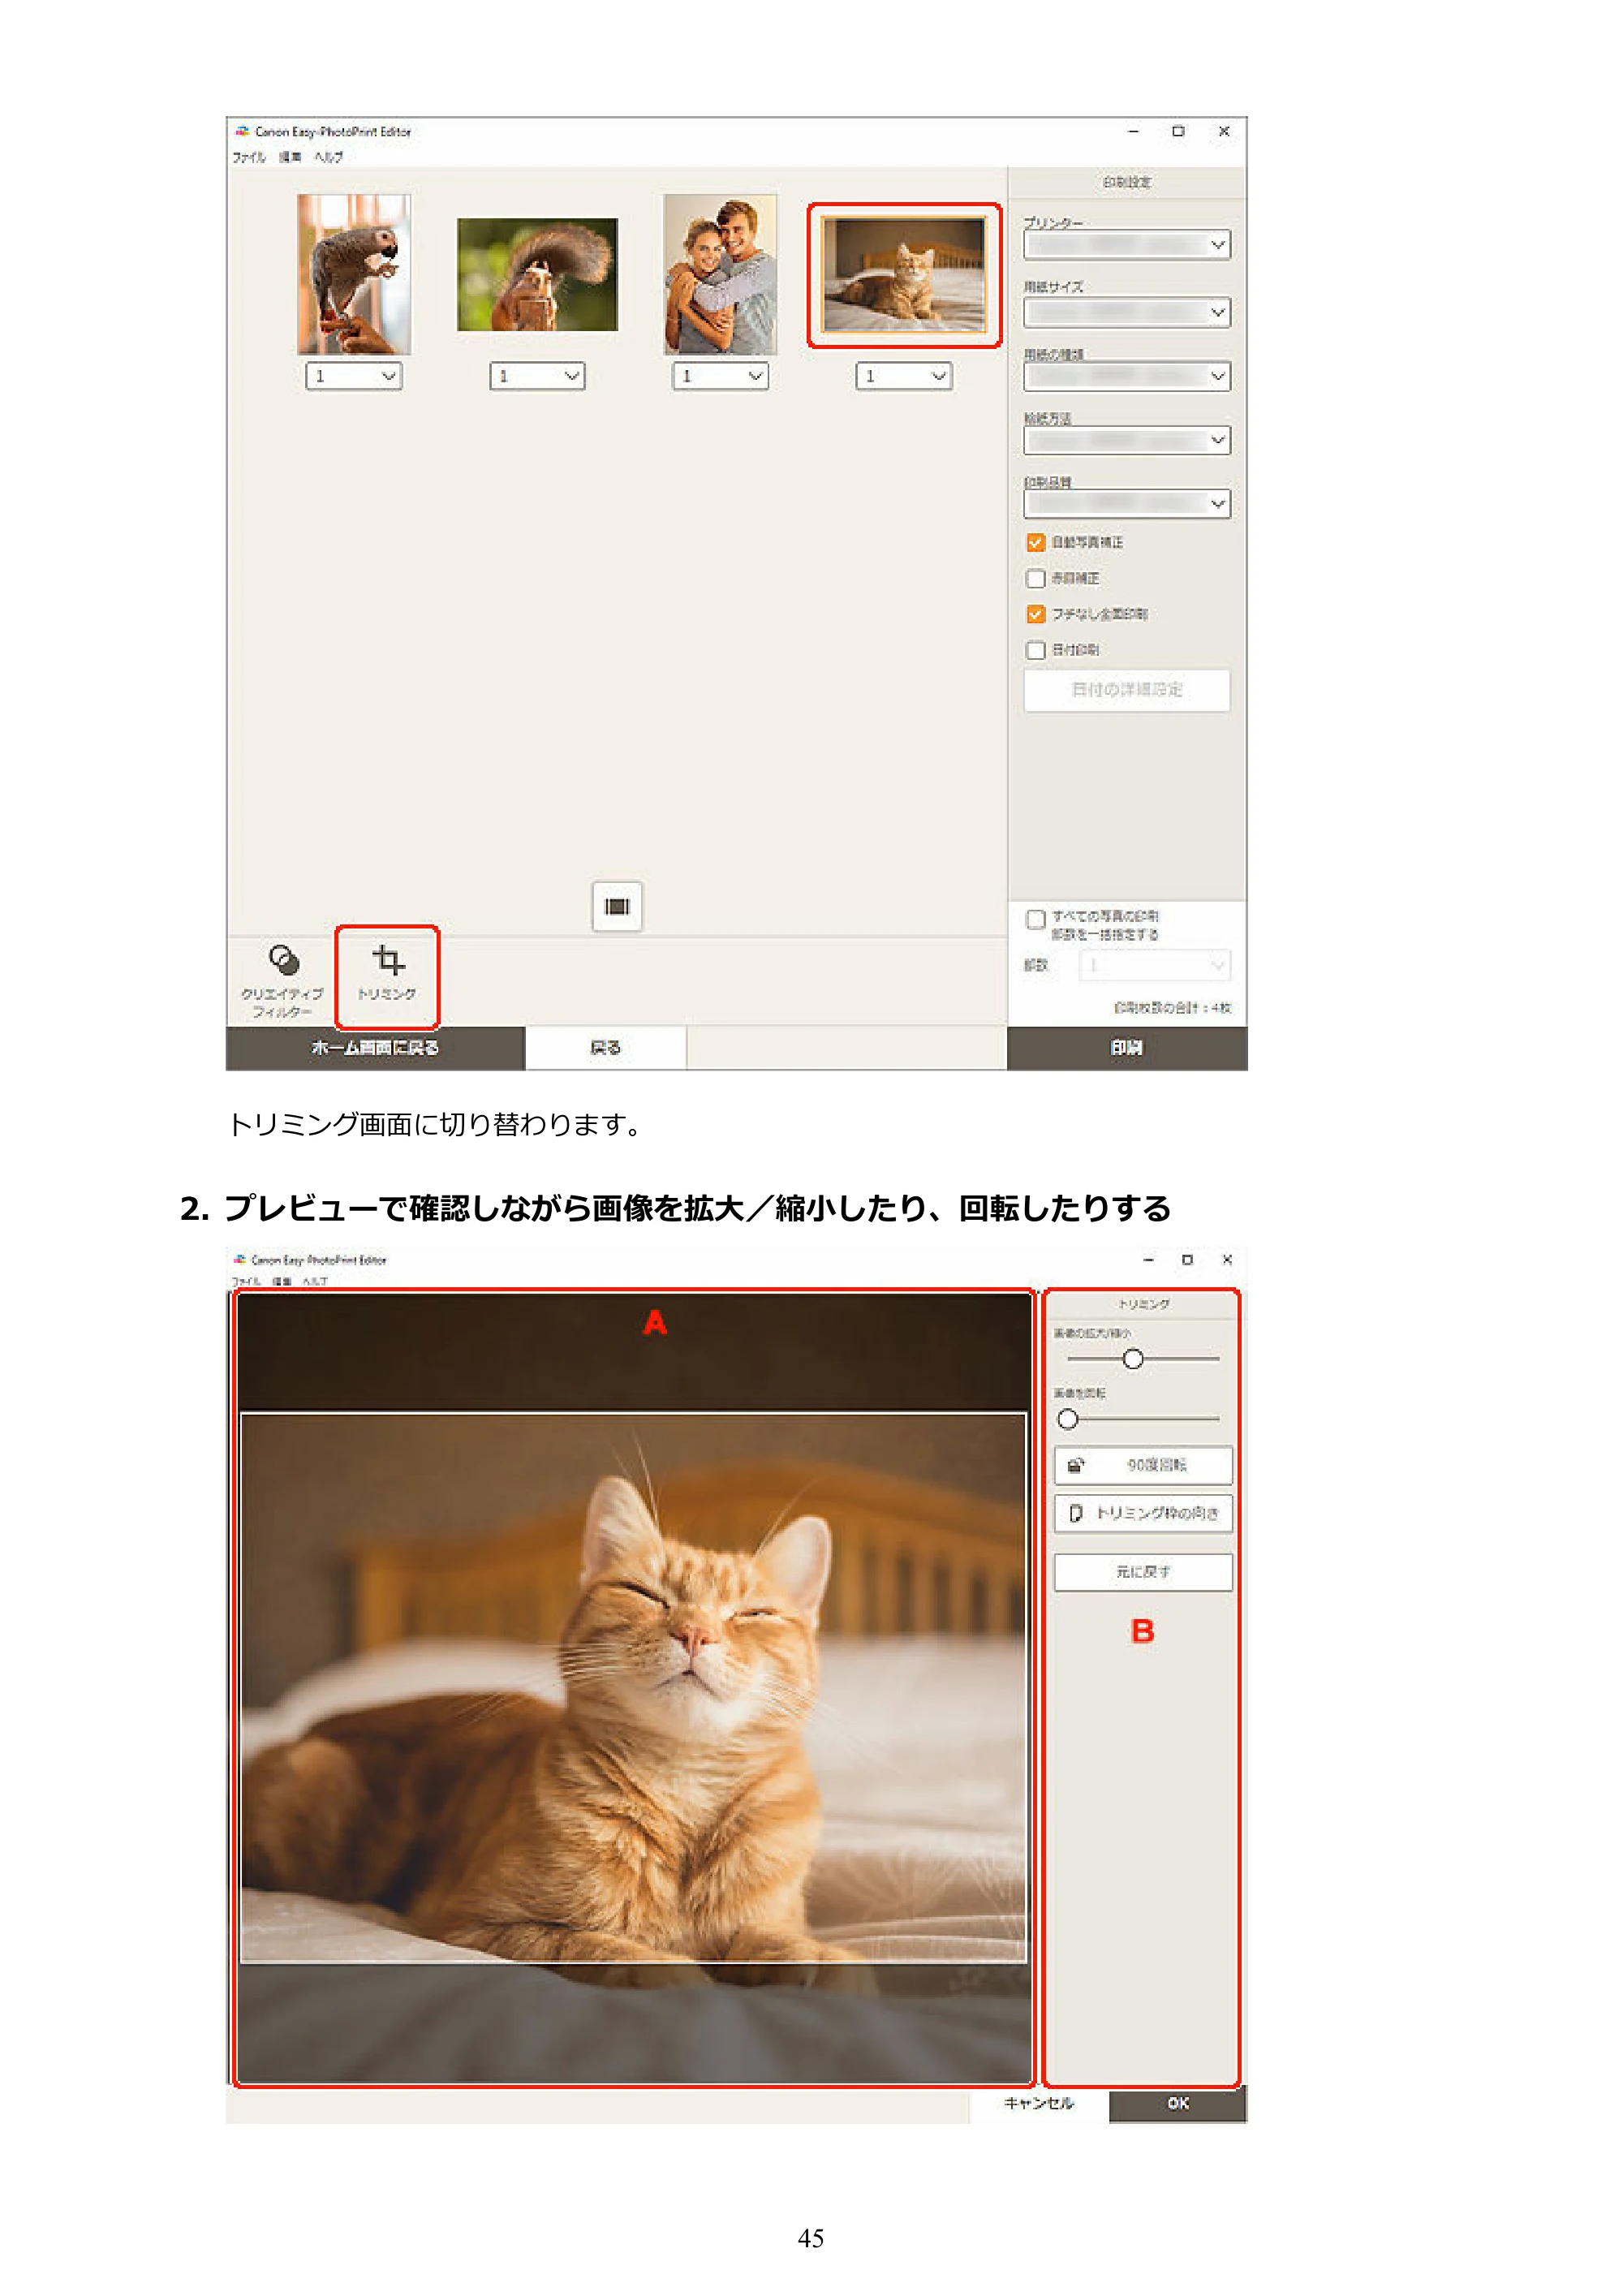Open copies dropdown under couple photo
This screenshot has width=1623, height=2296.
[720, 376]
